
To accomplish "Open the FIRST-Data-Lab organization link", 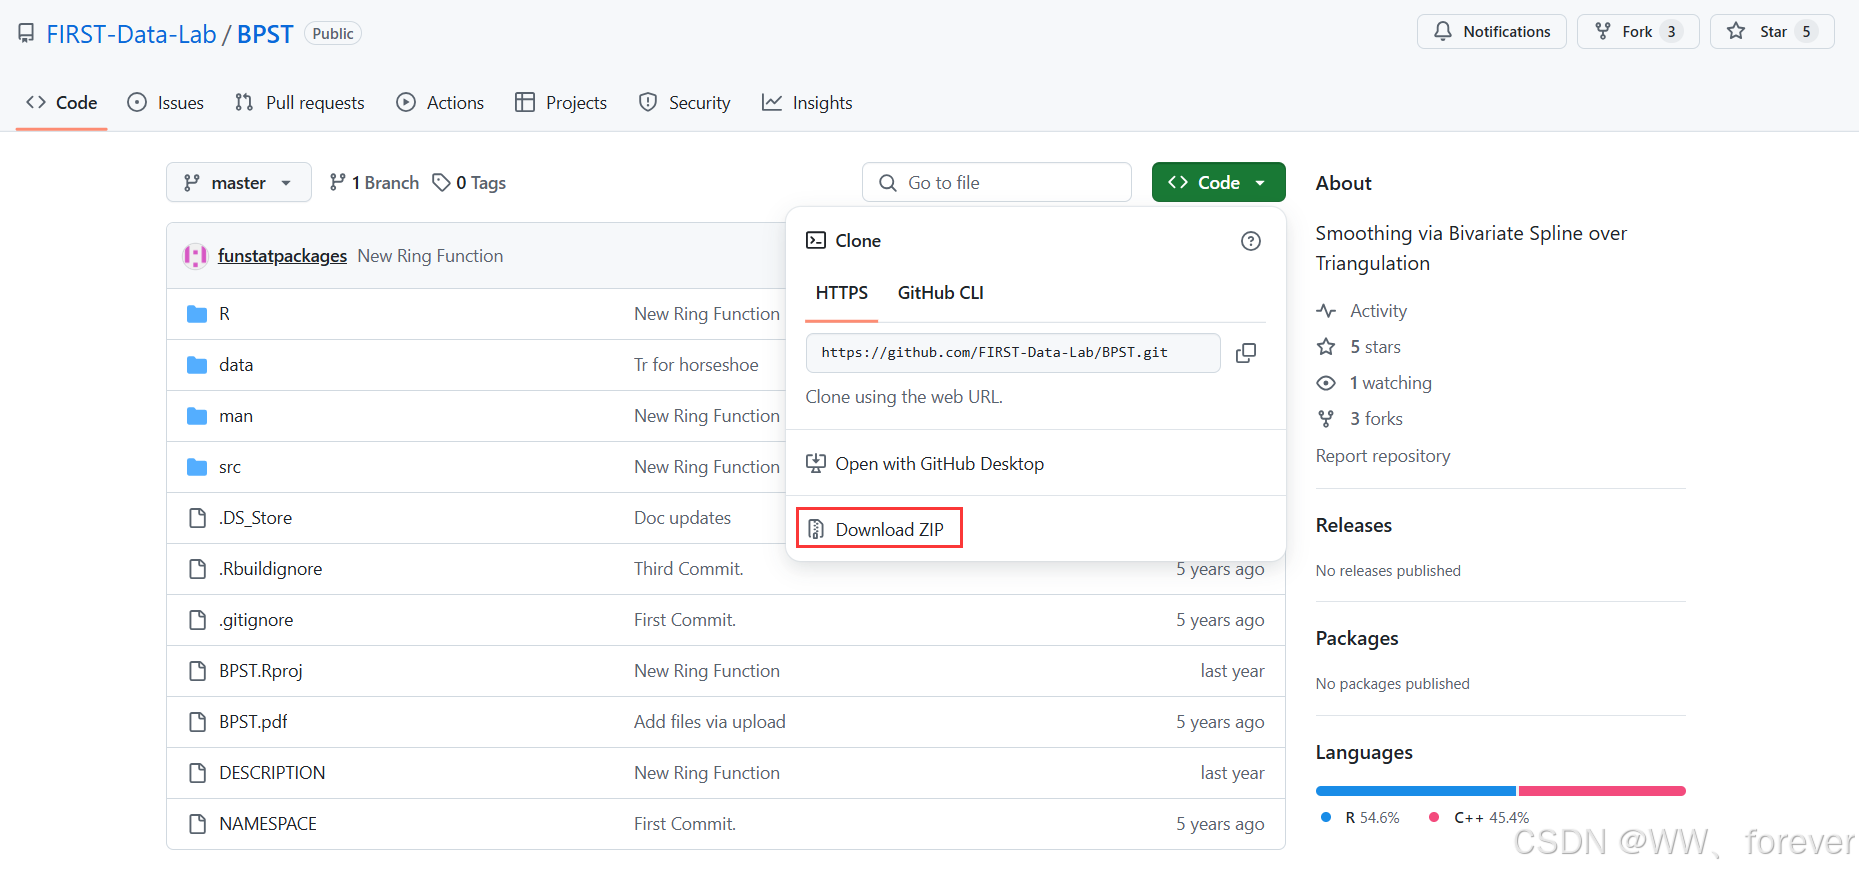I will click(131, 34).
